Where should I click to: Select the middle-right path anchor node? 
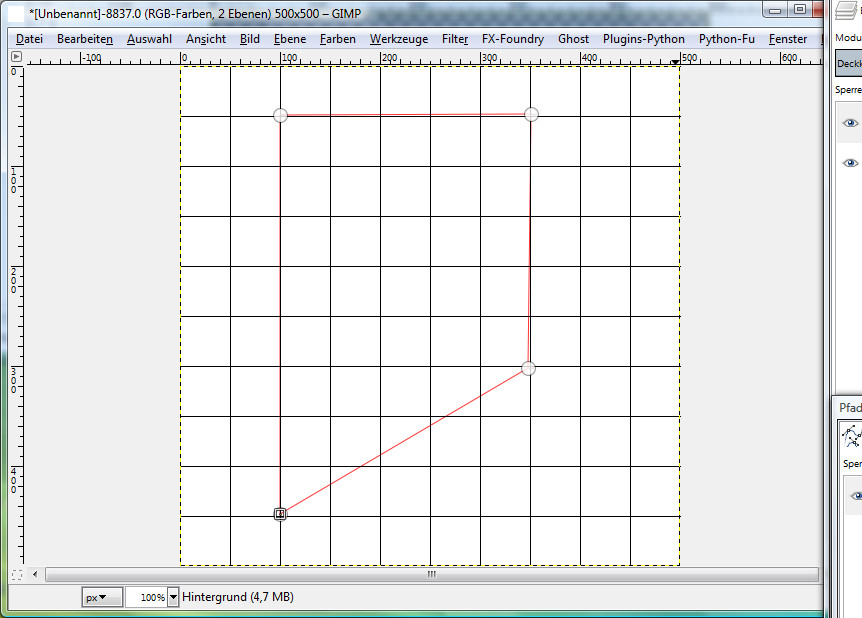pos(528,368)
